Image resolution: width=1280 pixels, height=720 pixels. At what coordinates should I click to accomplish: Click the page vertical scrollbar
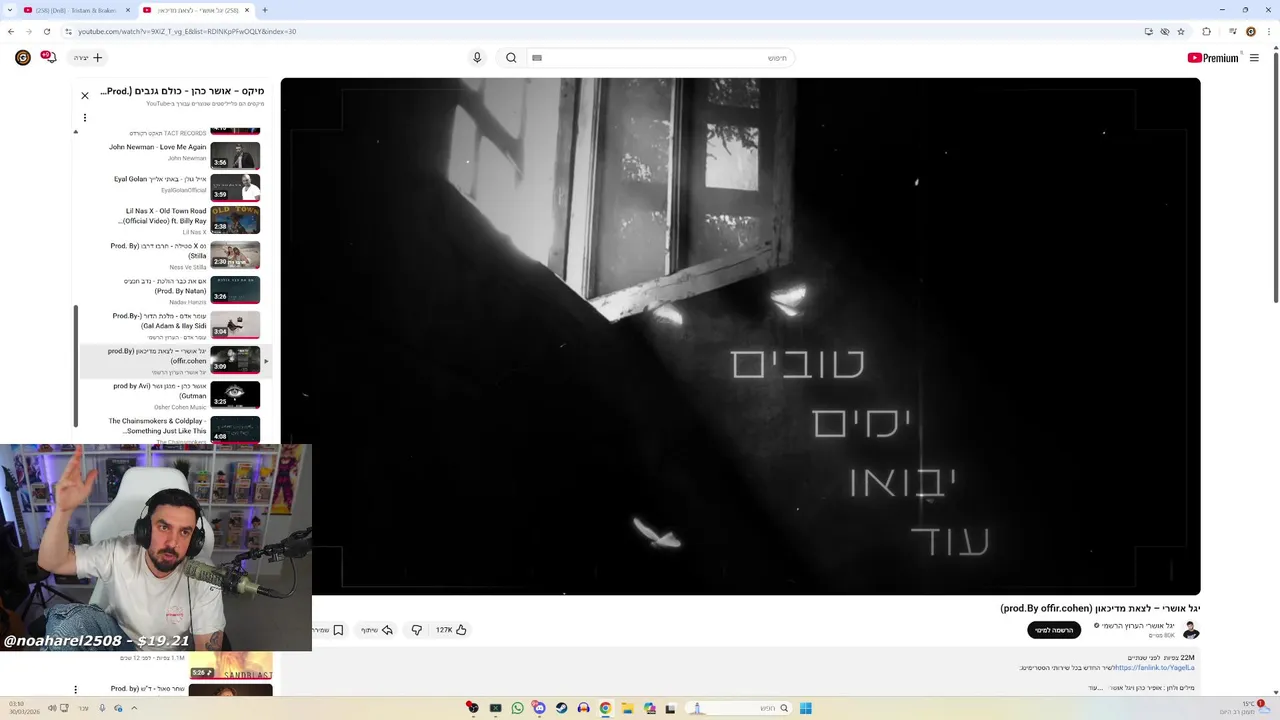(x=1276, y=180)
